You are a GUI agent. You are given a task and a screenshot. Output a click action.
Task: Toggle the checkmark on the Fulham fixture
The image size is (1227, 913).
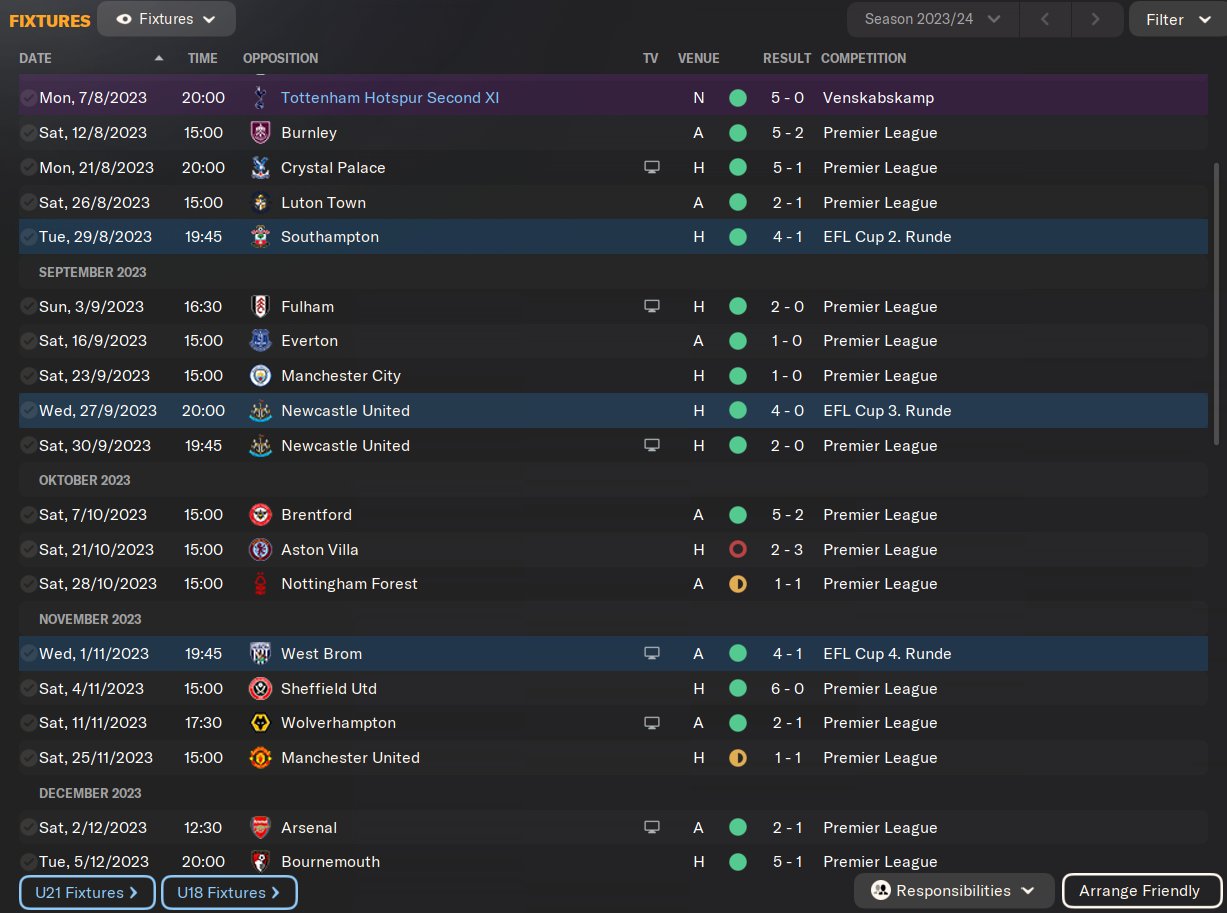(28, 307)
